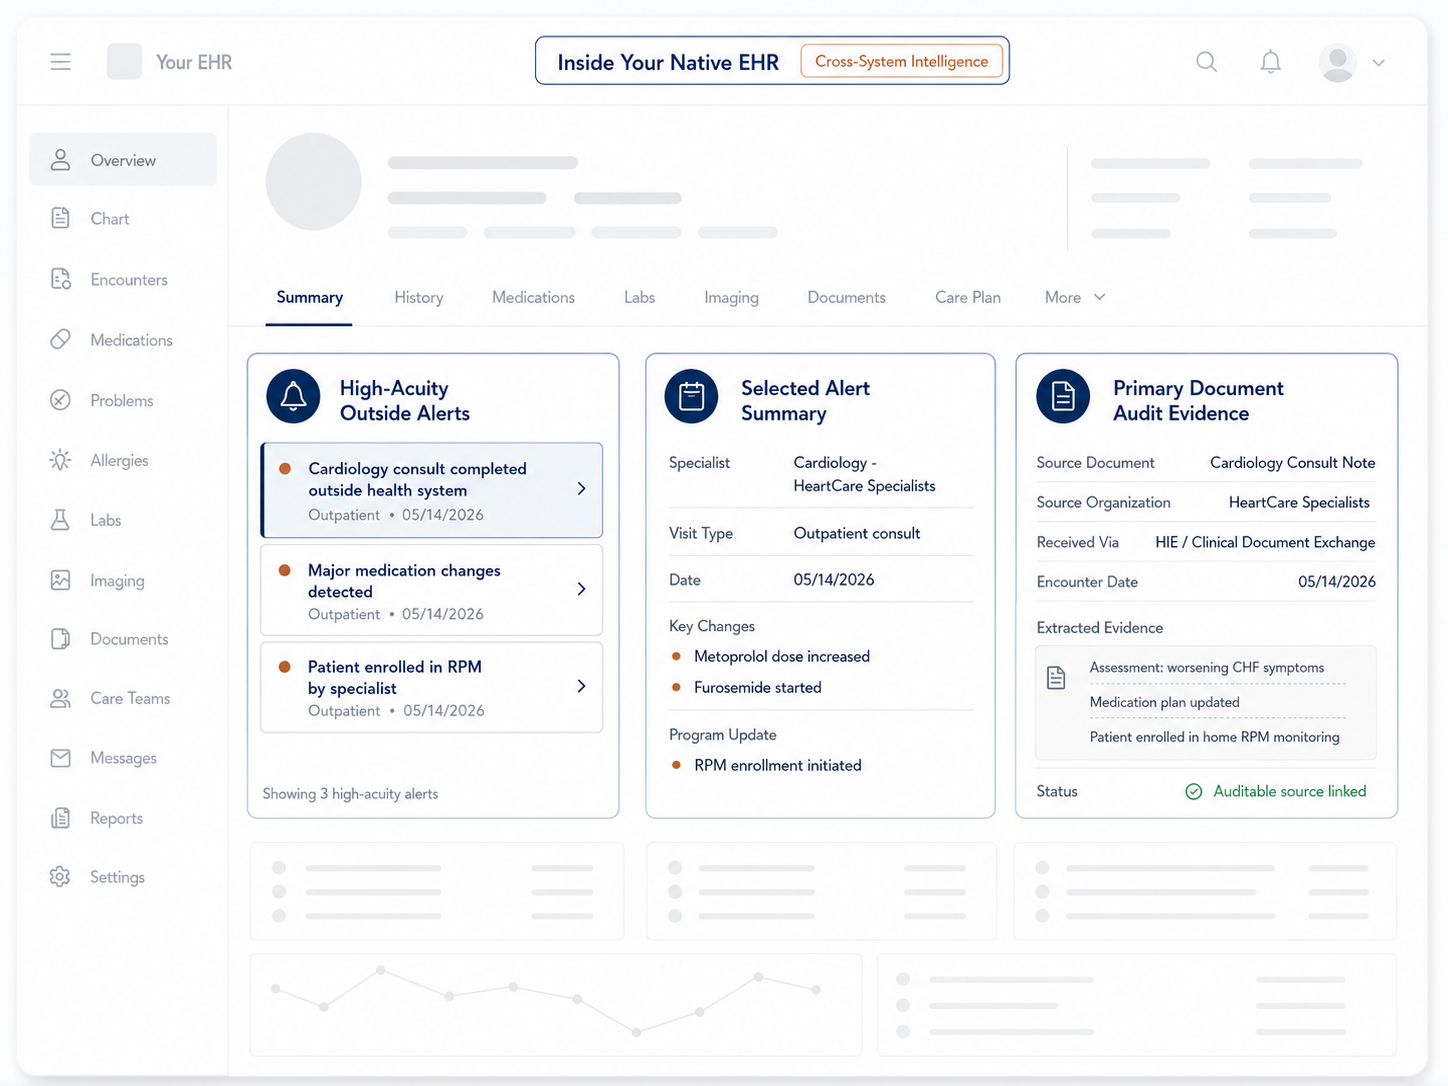Click the Auditable source linked link

[1289, 791]
